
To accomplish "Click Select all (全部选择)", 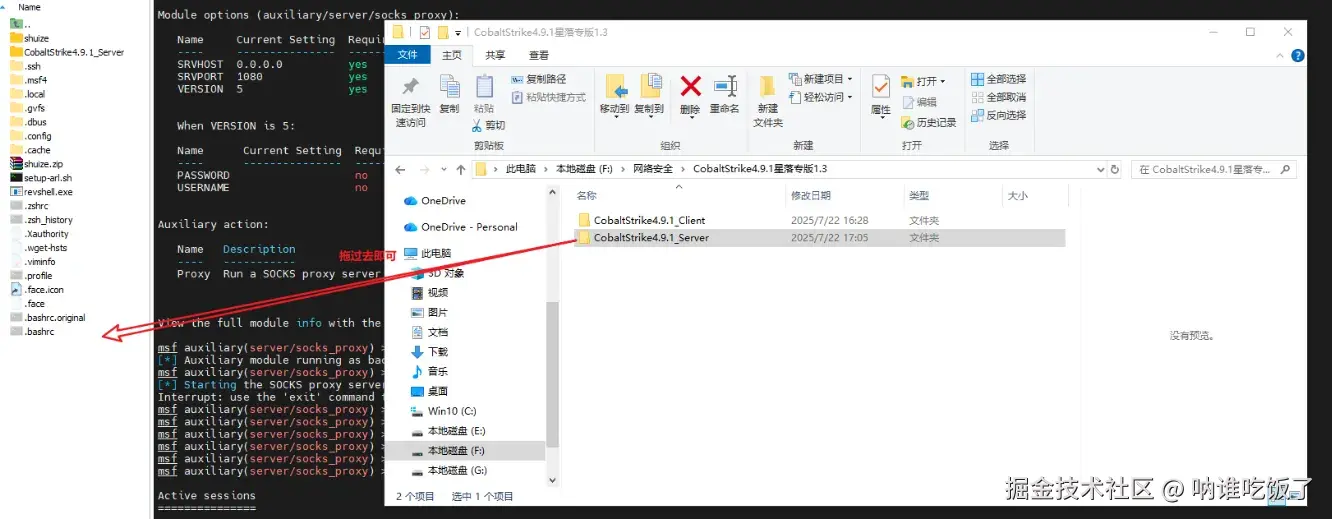I will point(998,79).
